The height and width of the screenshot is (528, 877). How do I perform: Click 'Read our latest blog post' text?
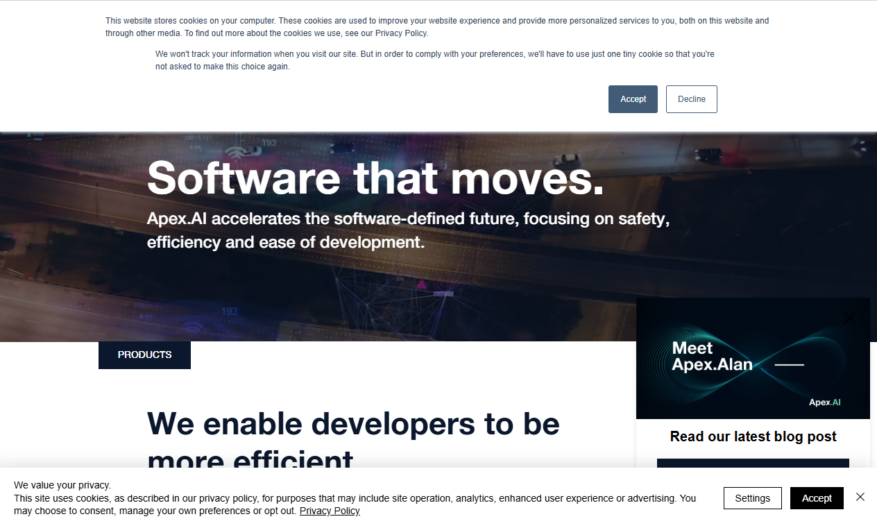tap(753, 436)
